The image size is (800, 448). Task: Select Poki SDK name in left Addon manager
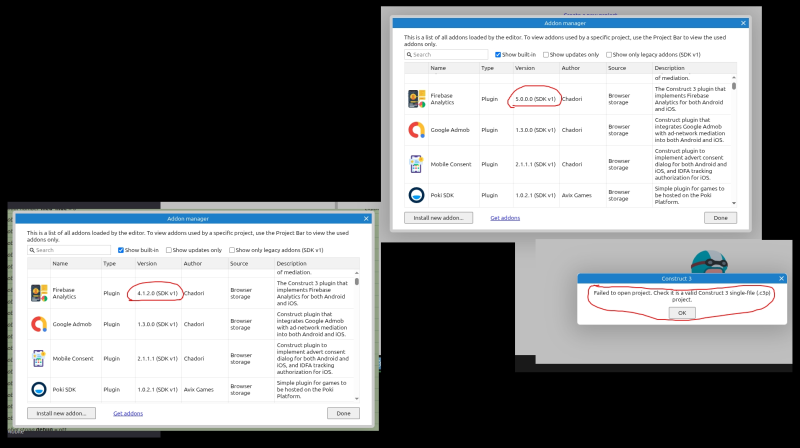[64, 389]
